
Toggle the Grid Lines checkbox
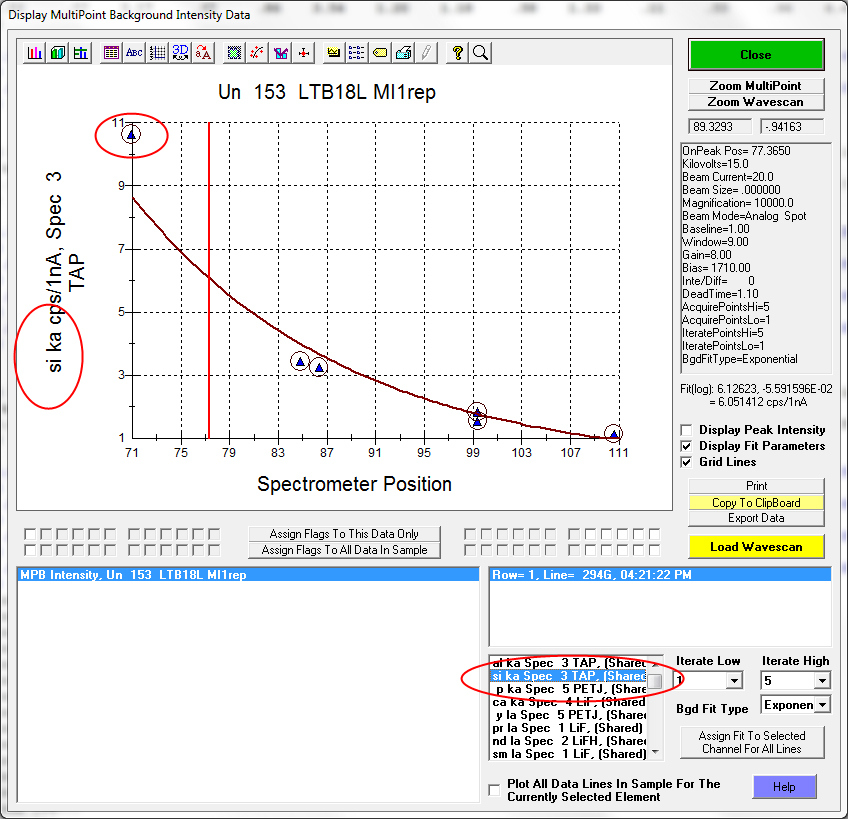[x=687, y=462]
